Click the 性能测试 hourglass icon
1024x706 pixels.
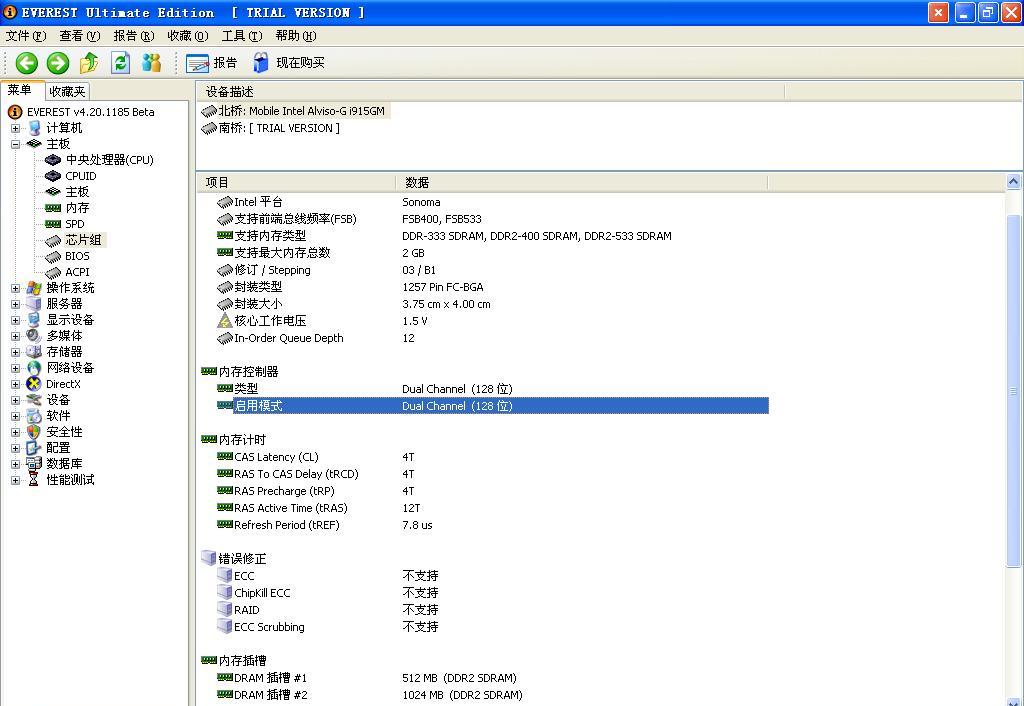(34, 480)
